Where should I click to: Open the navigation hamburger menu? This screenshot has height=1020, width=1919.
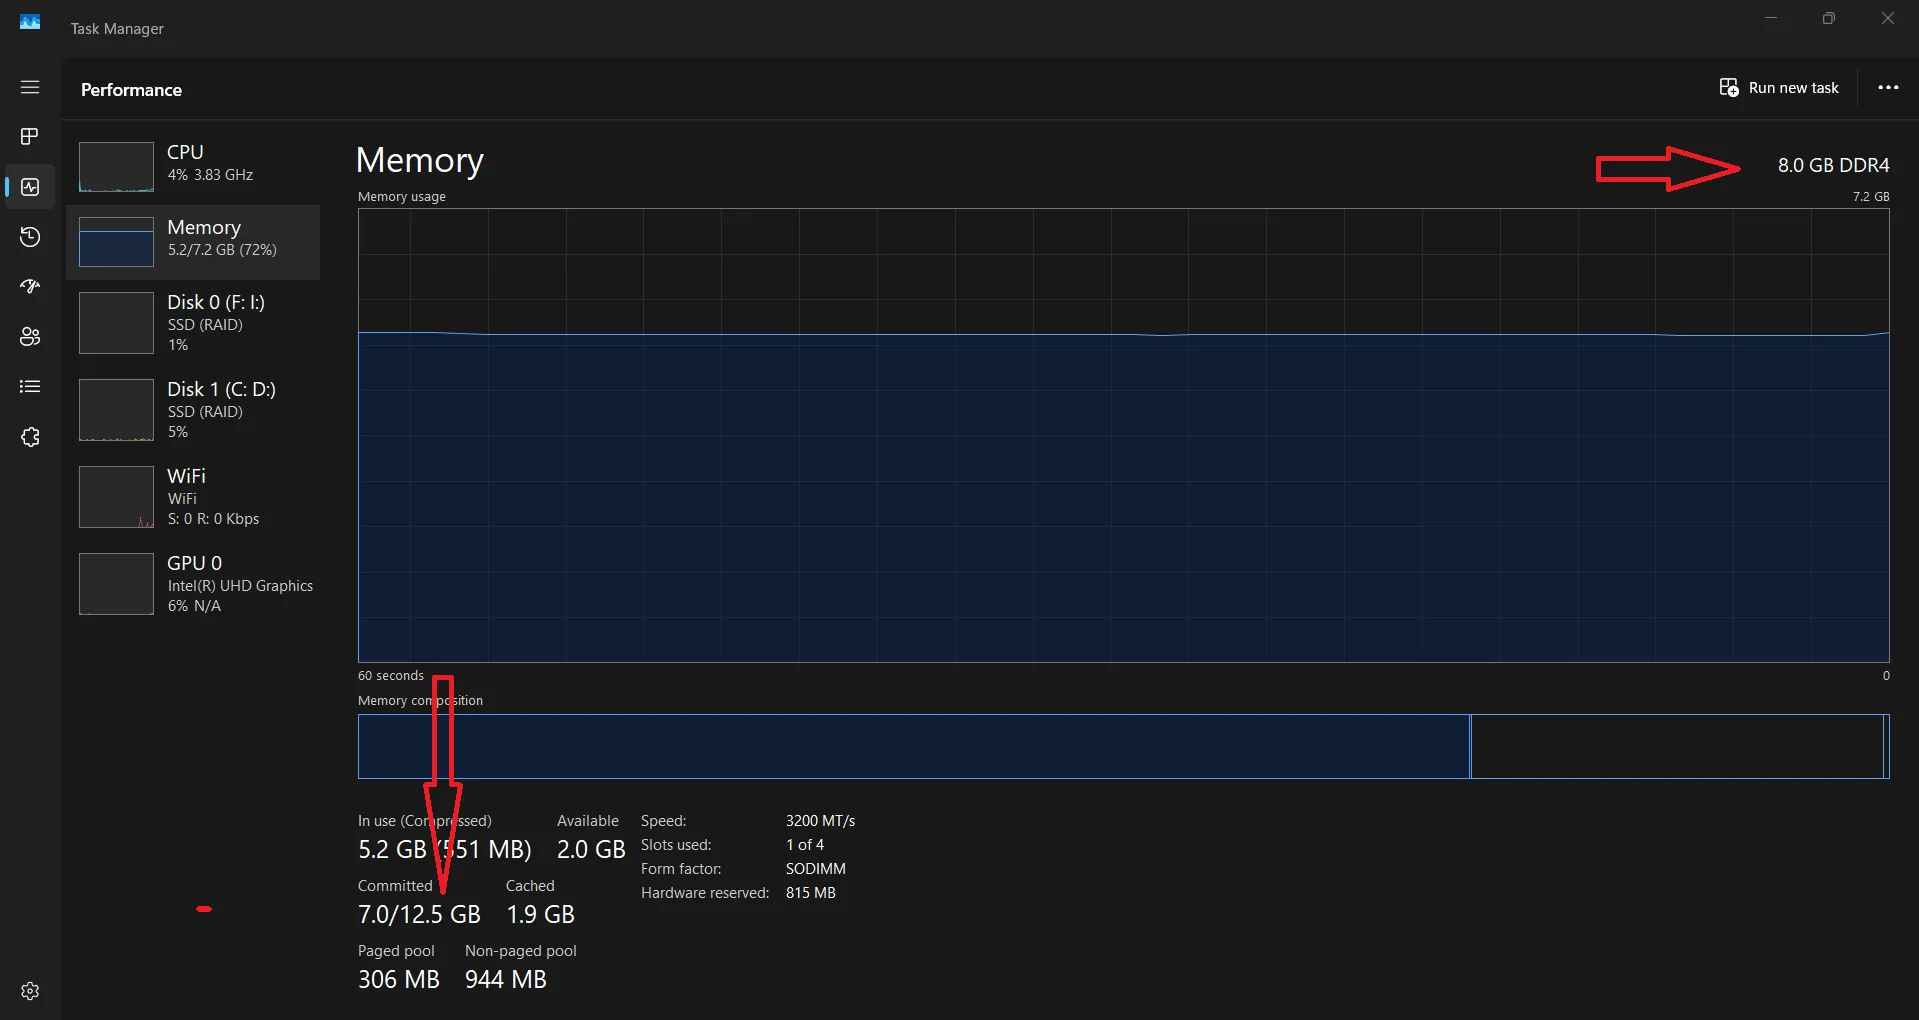[30, 87]
